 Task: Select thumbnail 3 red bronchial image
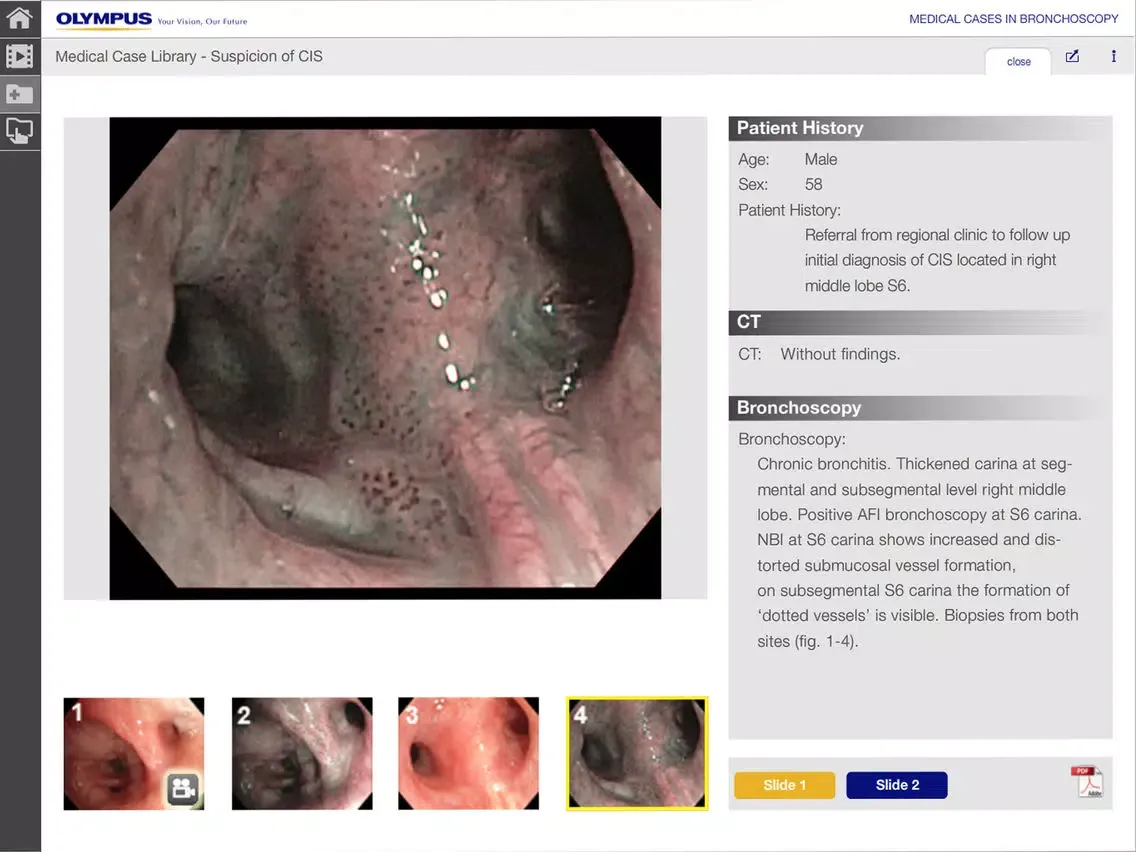[469, 753]
